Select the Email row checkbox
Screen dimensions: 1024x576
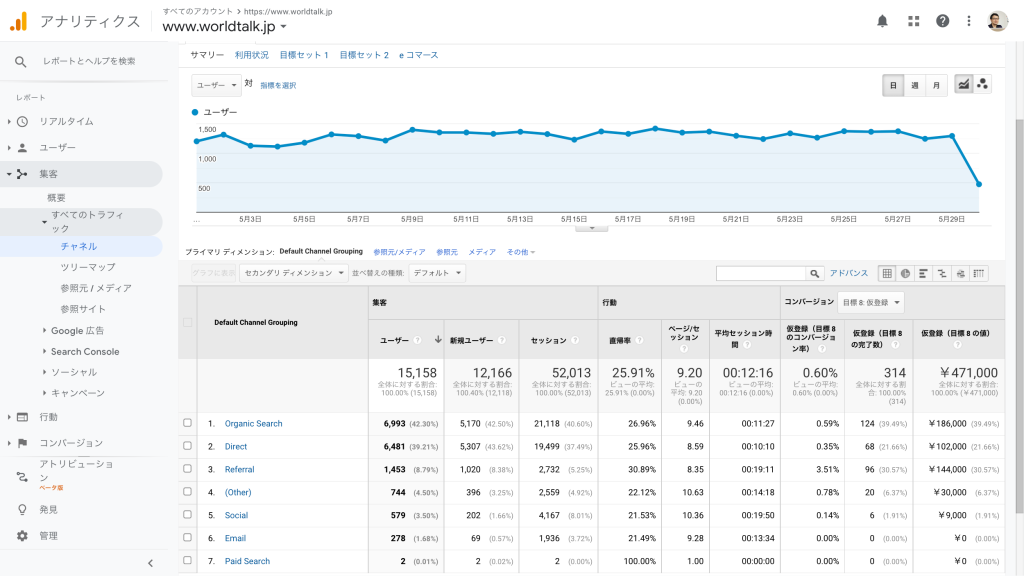coord(187,538)
